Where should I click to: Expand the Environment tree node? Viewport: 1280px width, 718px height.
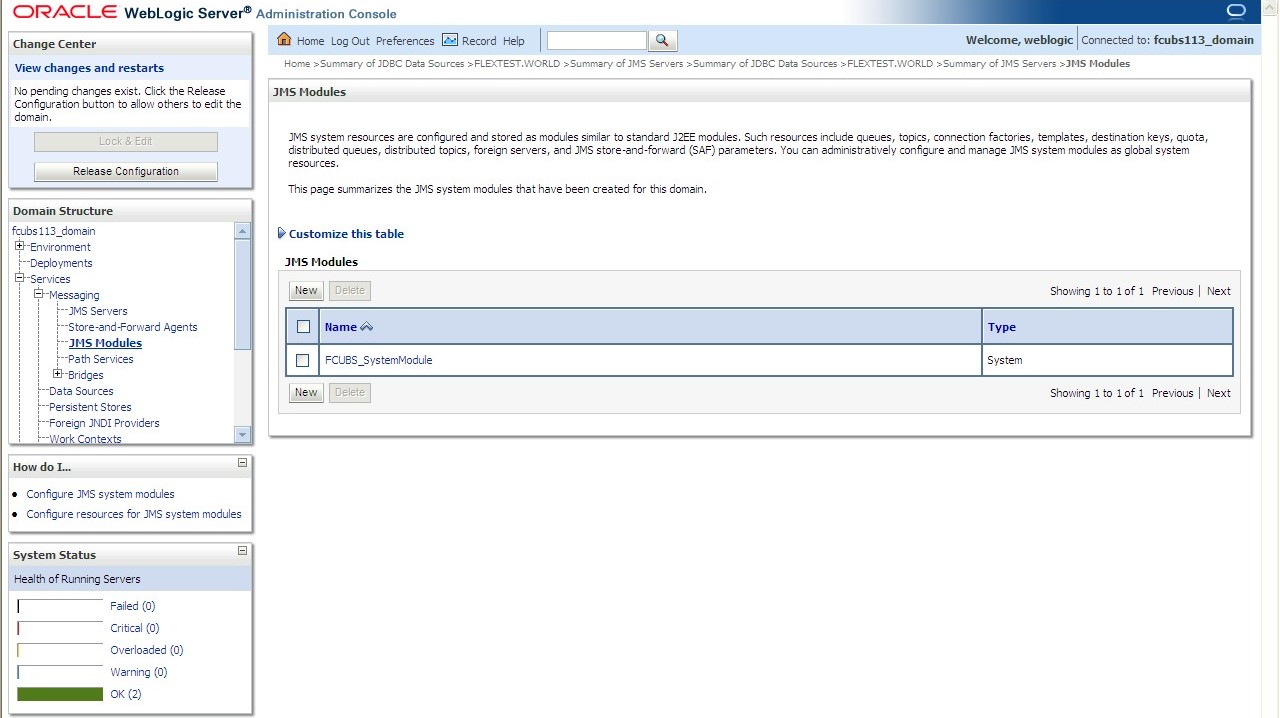click(20, 247)
